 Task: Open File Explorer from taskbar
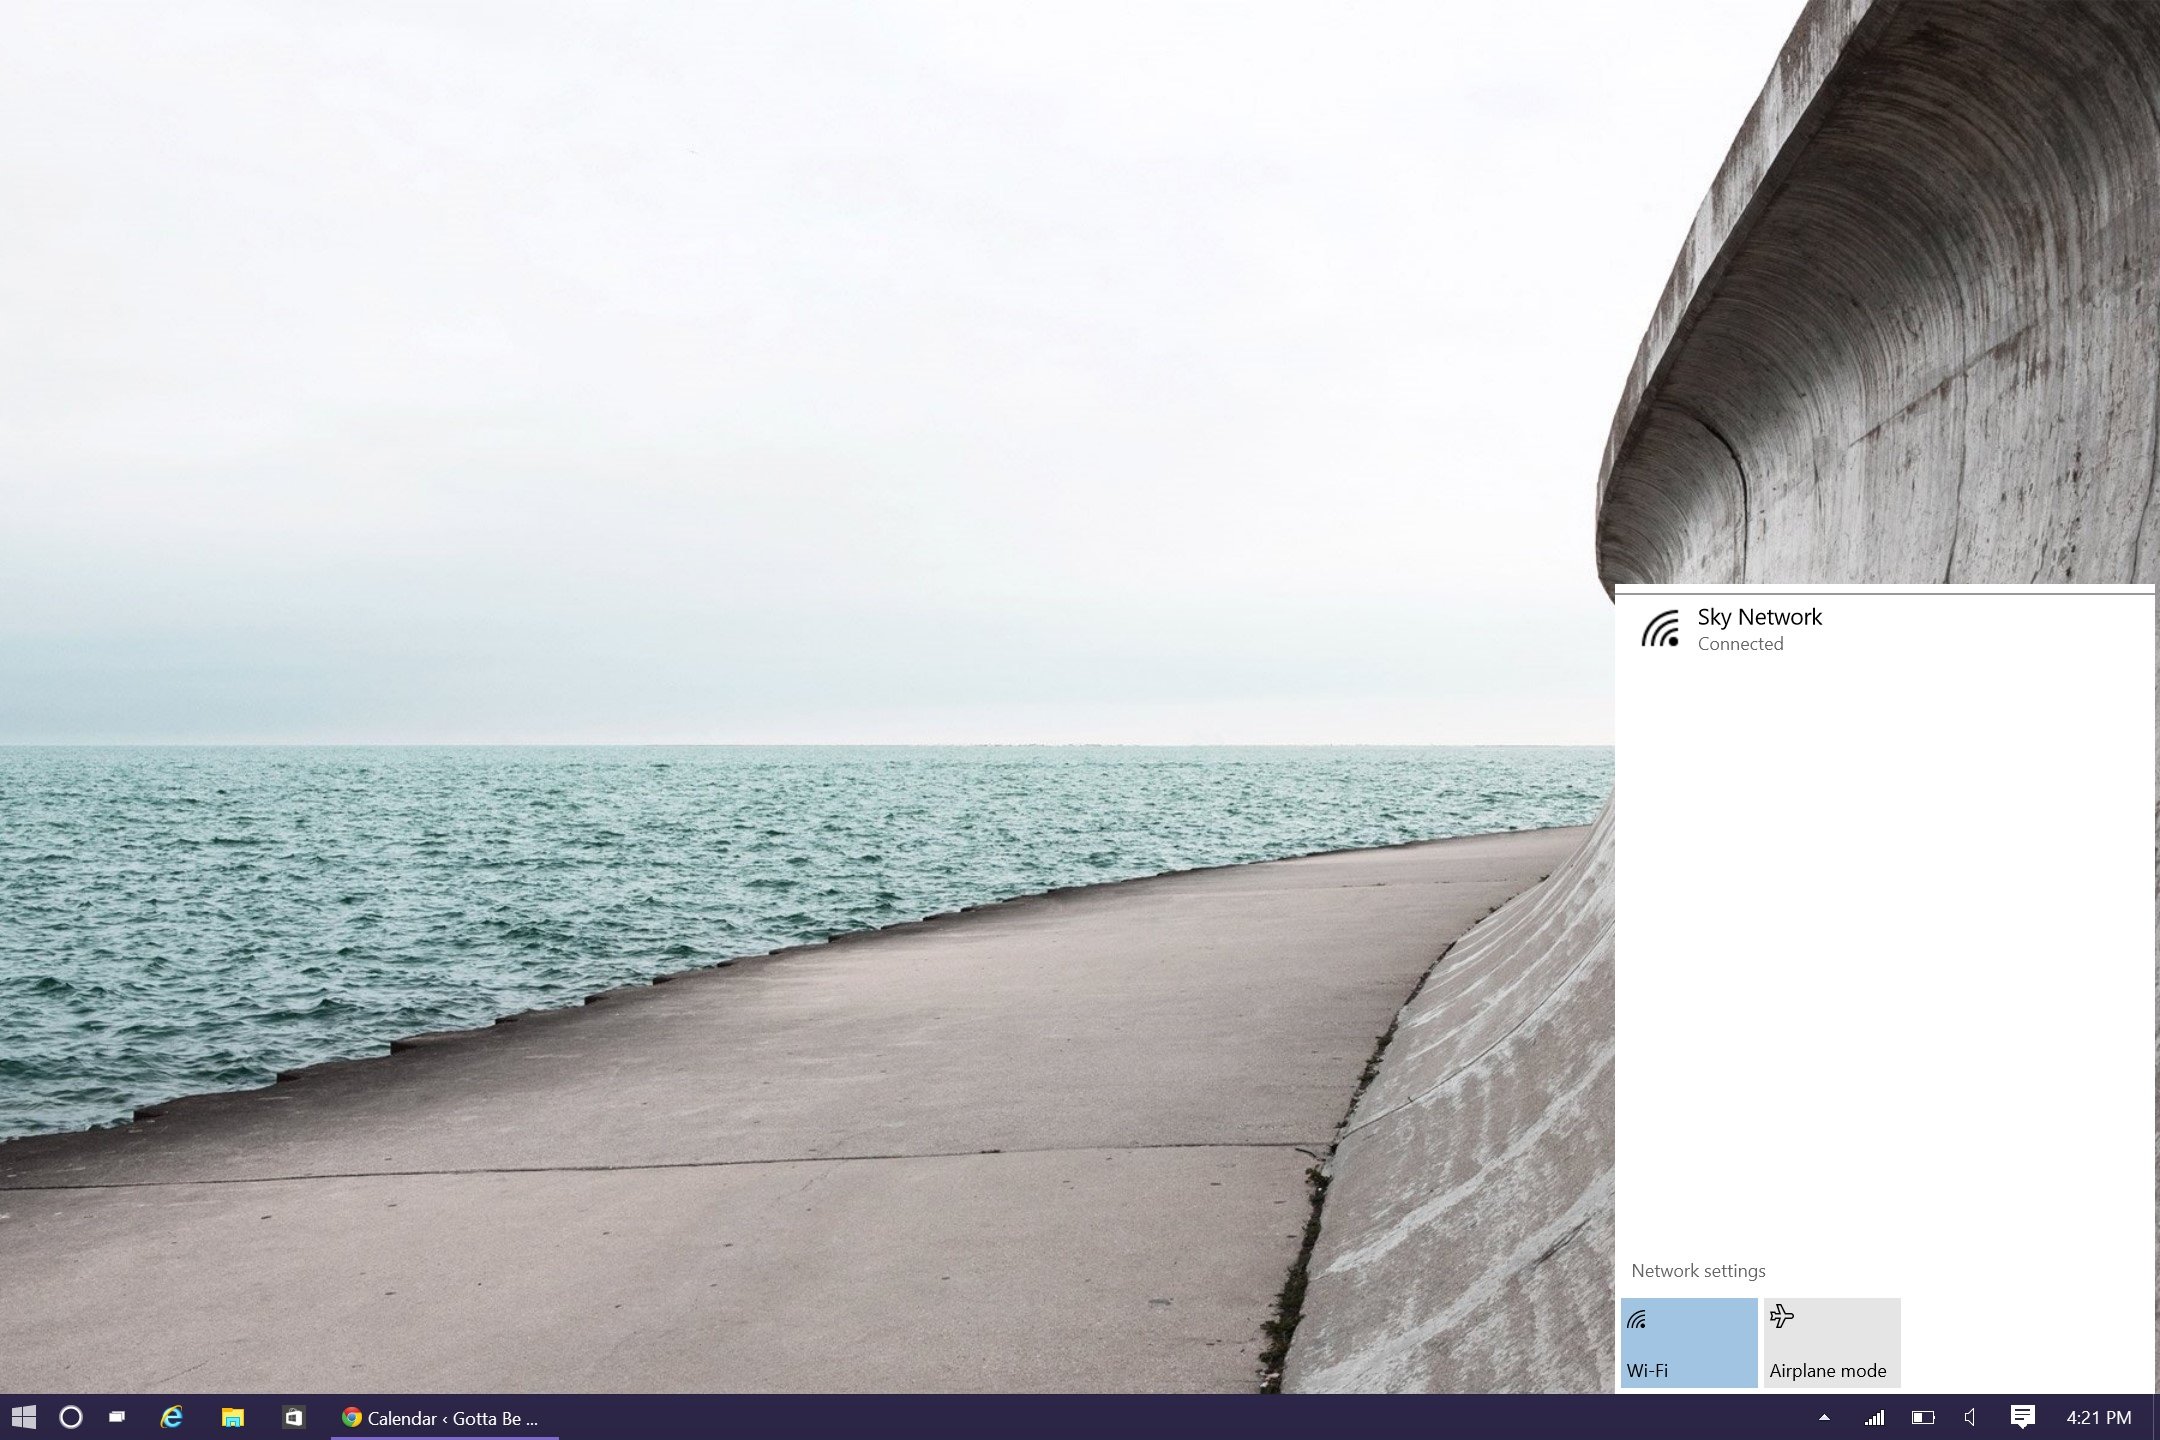click(x=232, y=1417)
